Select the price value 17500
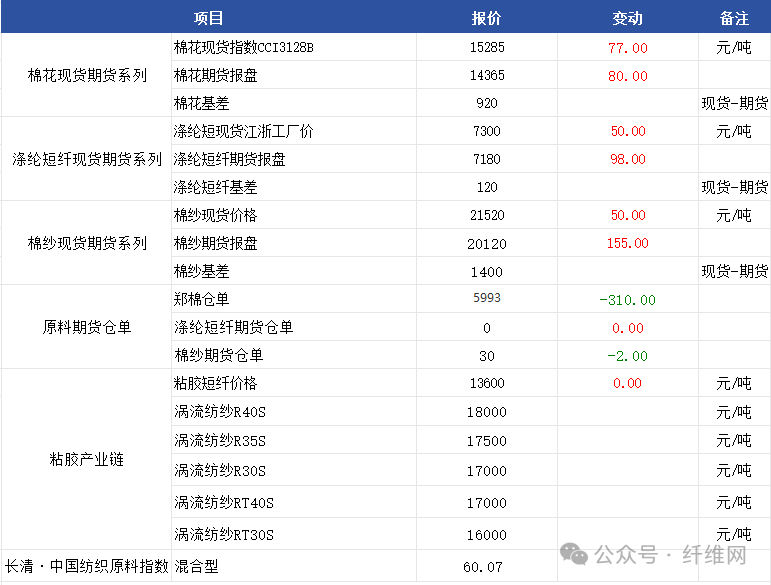771x585 pixels. point(487,441)
